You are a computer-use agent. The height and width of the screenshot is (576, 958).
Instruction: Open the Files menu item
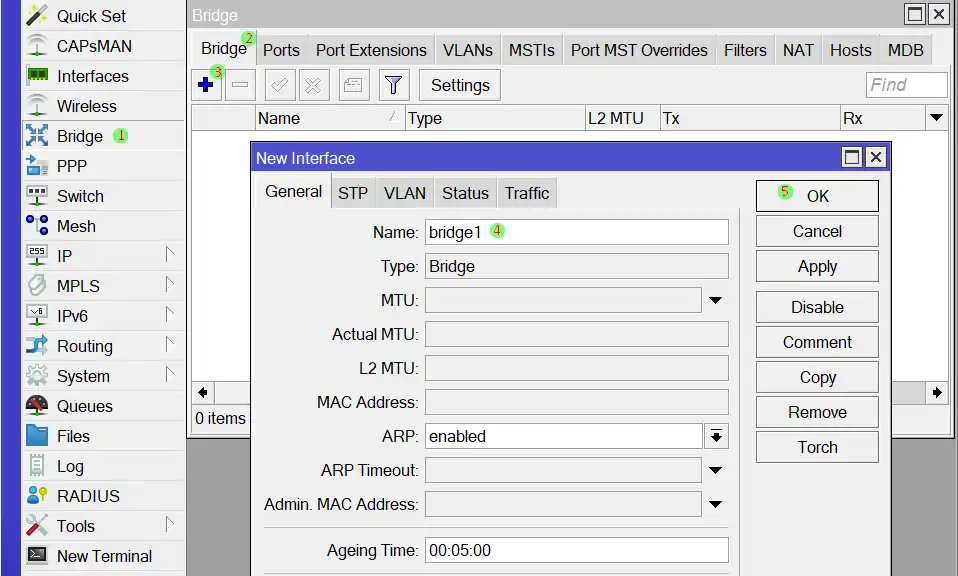[x=73, y=436]
